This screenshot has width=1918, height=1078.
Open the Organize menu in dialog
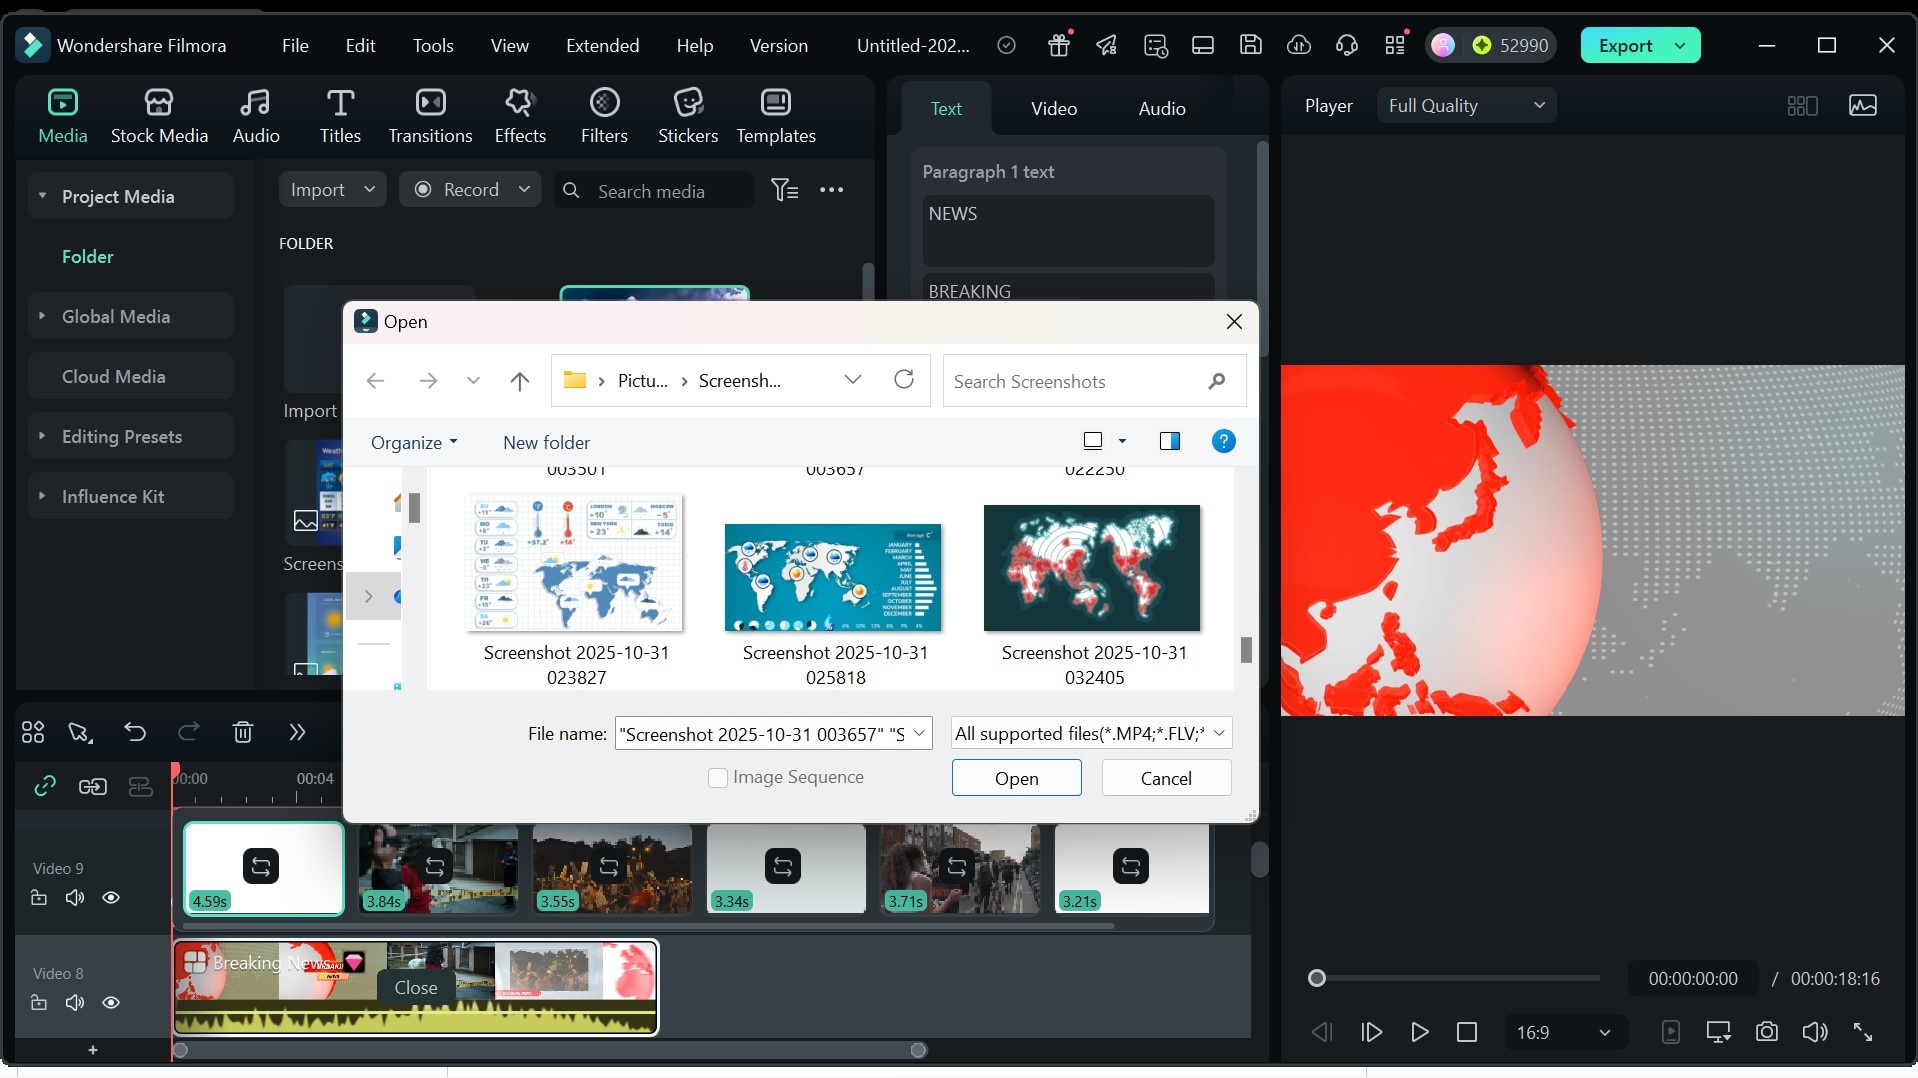point(414,442)
